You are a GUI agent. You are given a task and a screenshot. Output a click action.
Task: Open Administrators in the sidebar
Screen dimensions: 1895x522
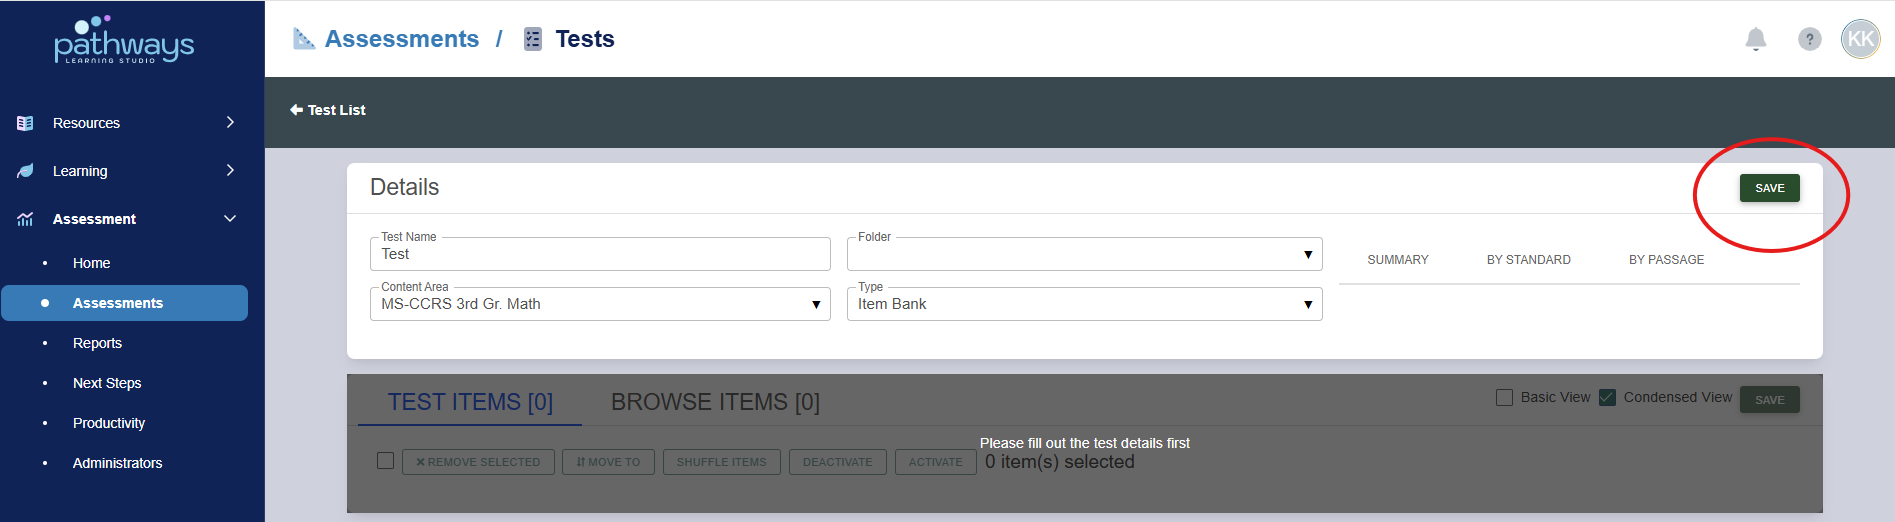[x=117, y=463]
